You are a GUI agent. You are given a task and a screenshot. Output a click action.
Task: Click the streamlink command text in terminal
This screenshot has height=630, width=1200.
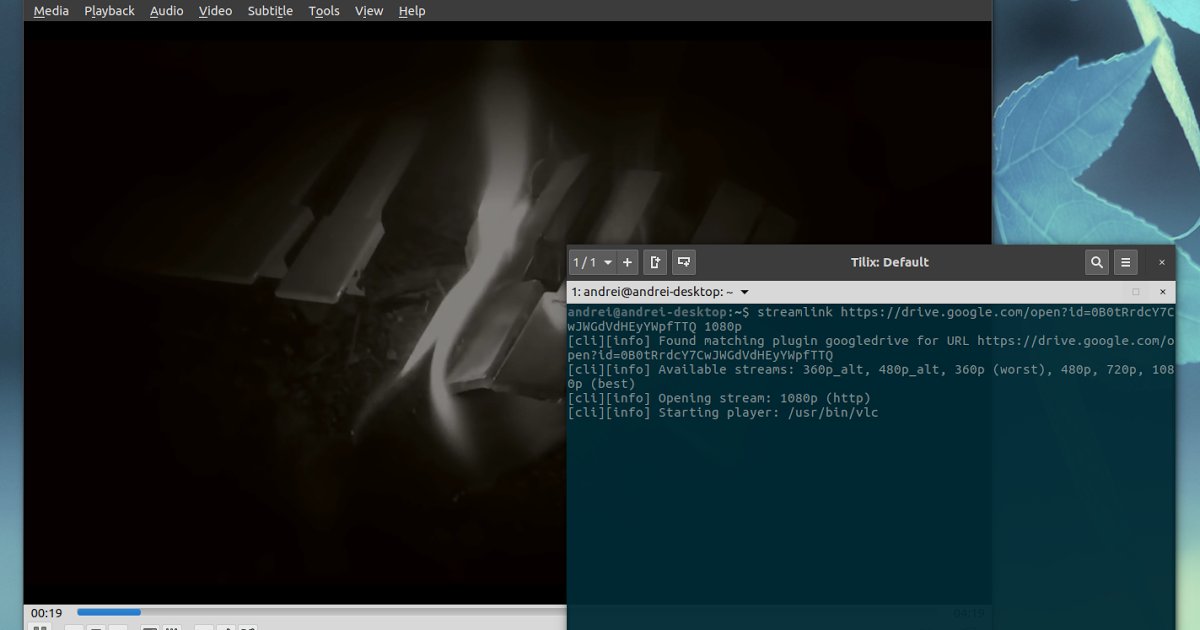click(x=870, y=319)
